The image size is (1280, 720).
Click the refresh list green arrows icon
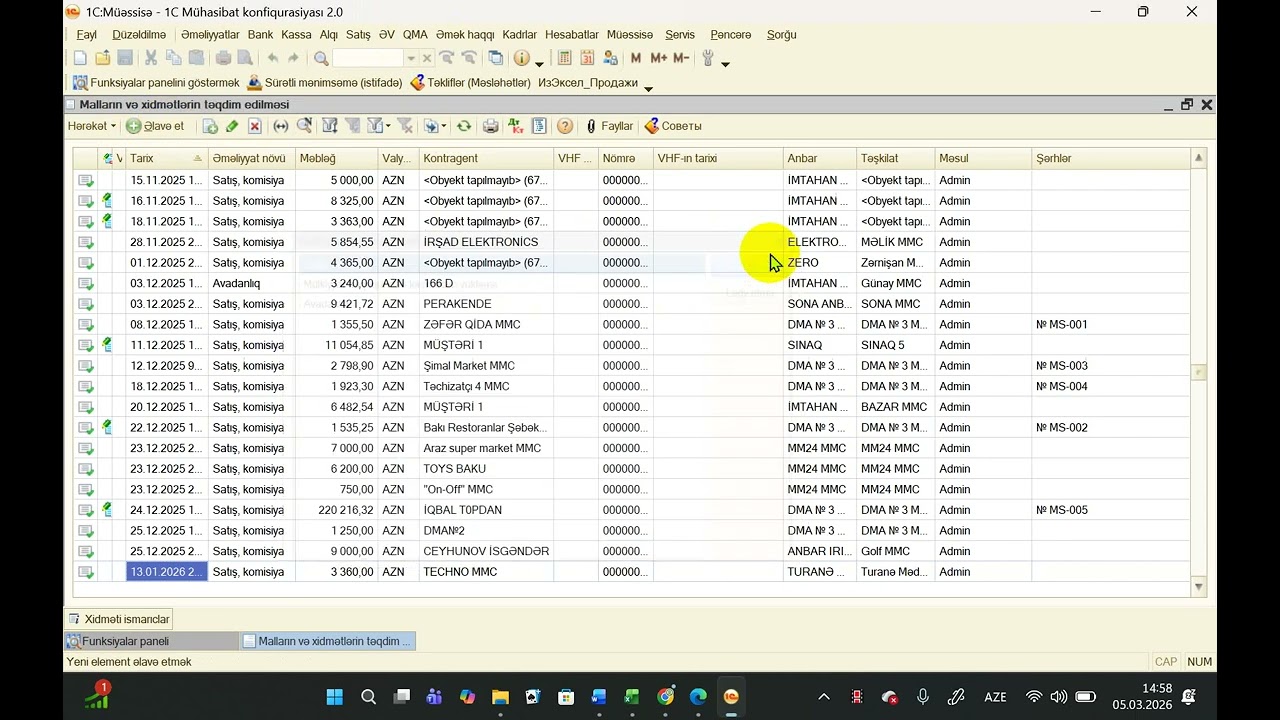coord(464,126)
